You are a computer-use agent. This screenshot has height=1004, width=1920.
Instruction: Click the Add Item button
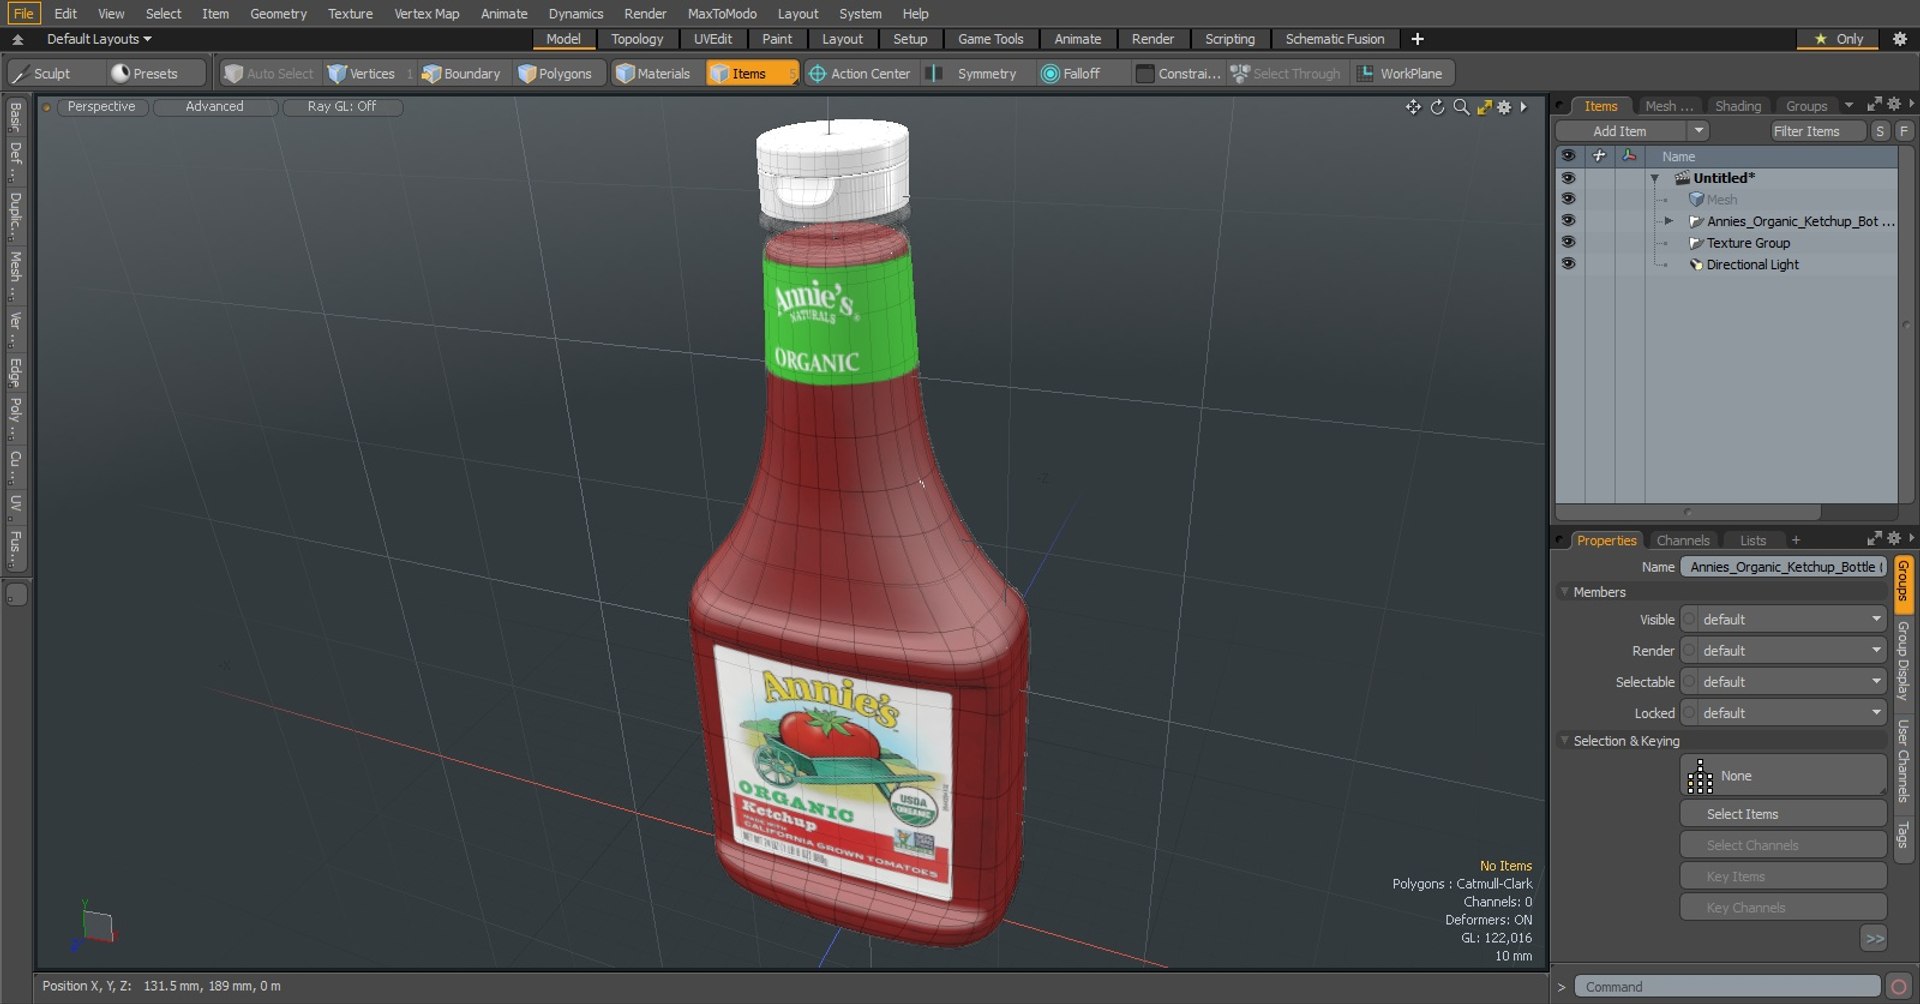pyautogui.click(x=1620, y=131)
